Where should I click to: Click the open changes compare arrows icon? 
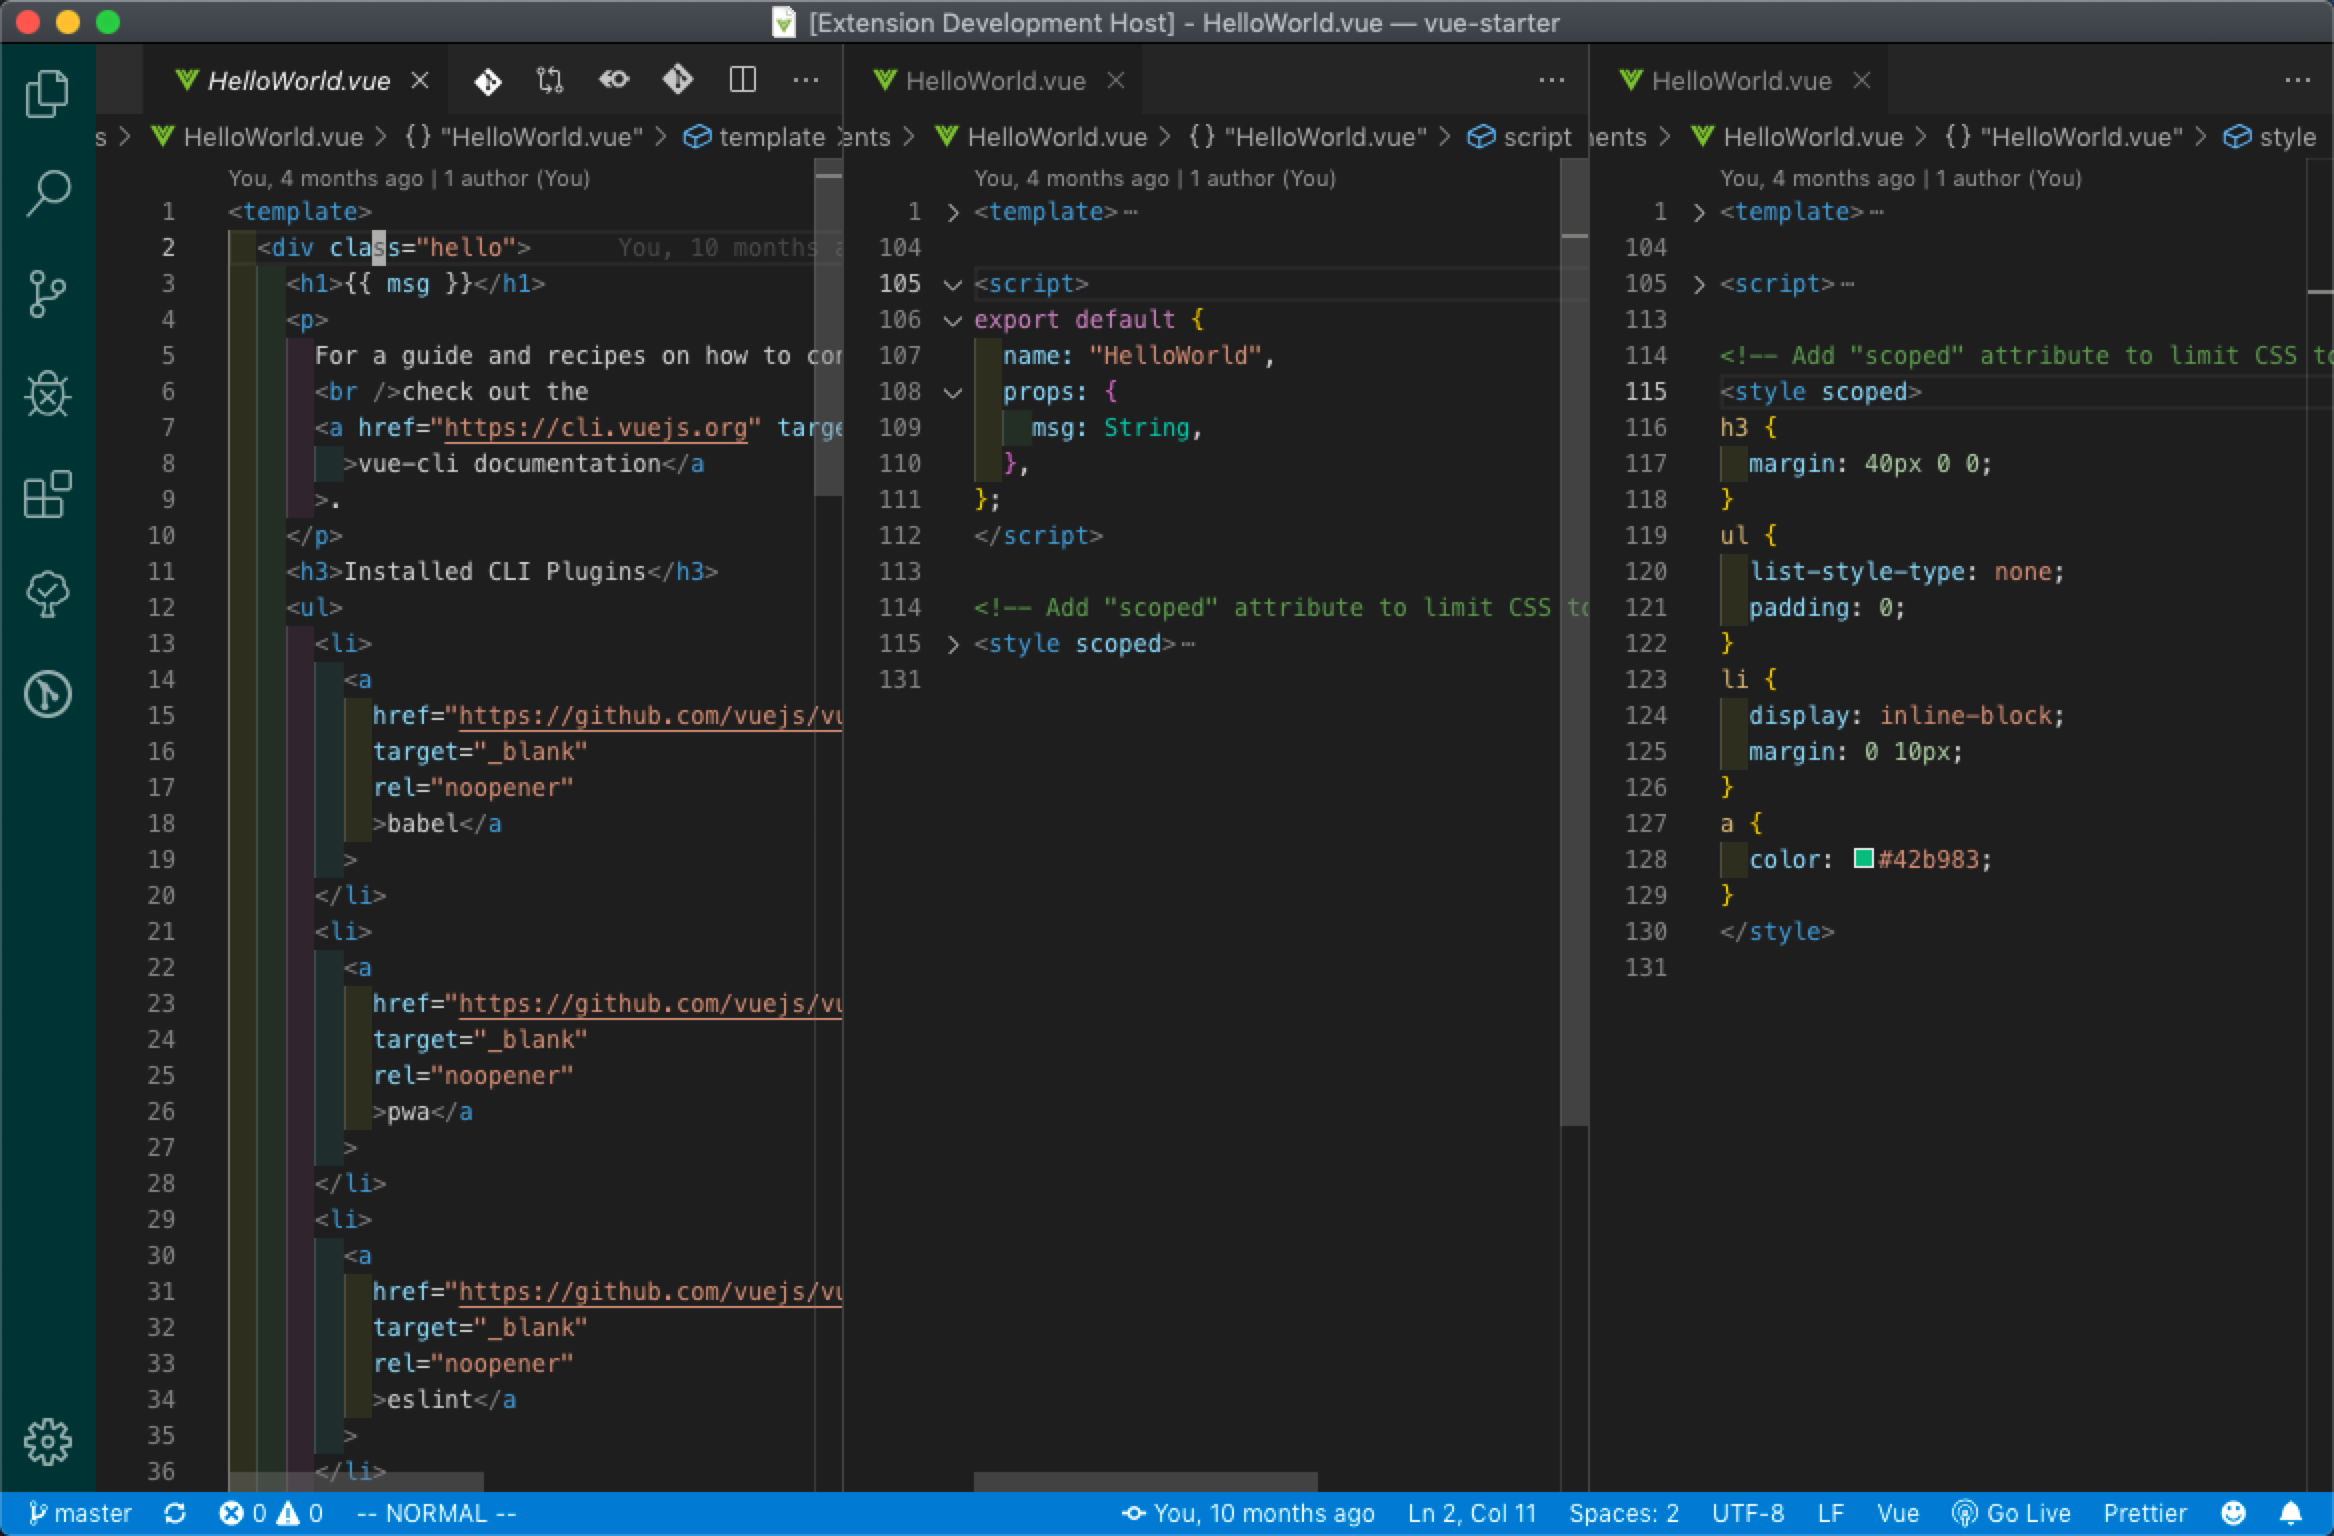pyautogui.click(x=550, y=81)
